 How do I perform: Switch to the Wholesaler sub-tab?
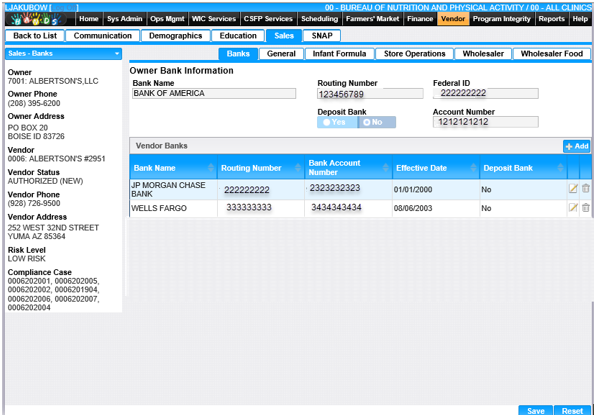click(483, 54)
